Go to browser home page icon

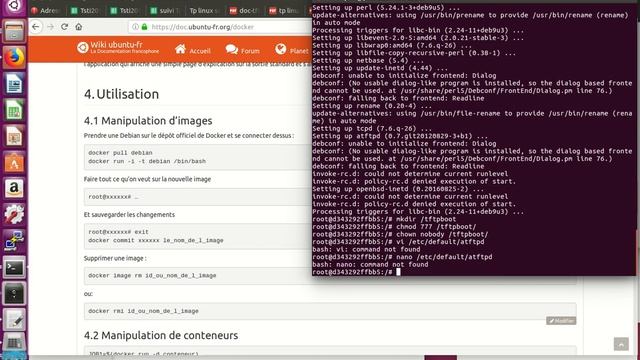point(79,27)
